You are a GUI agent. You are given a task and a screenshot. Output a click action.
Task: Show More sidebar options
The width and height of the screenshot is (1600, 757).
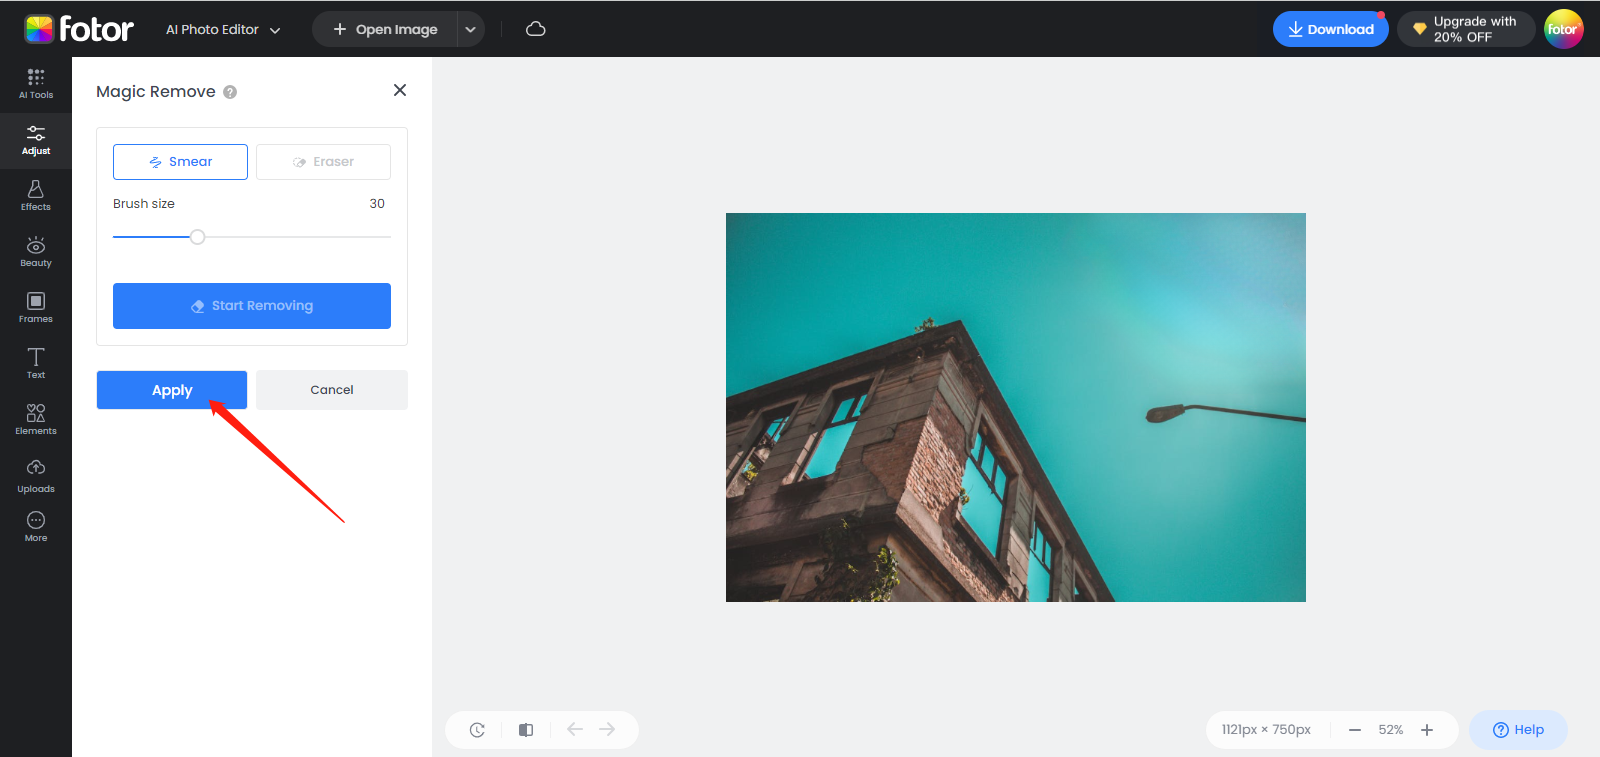[36, 526]
